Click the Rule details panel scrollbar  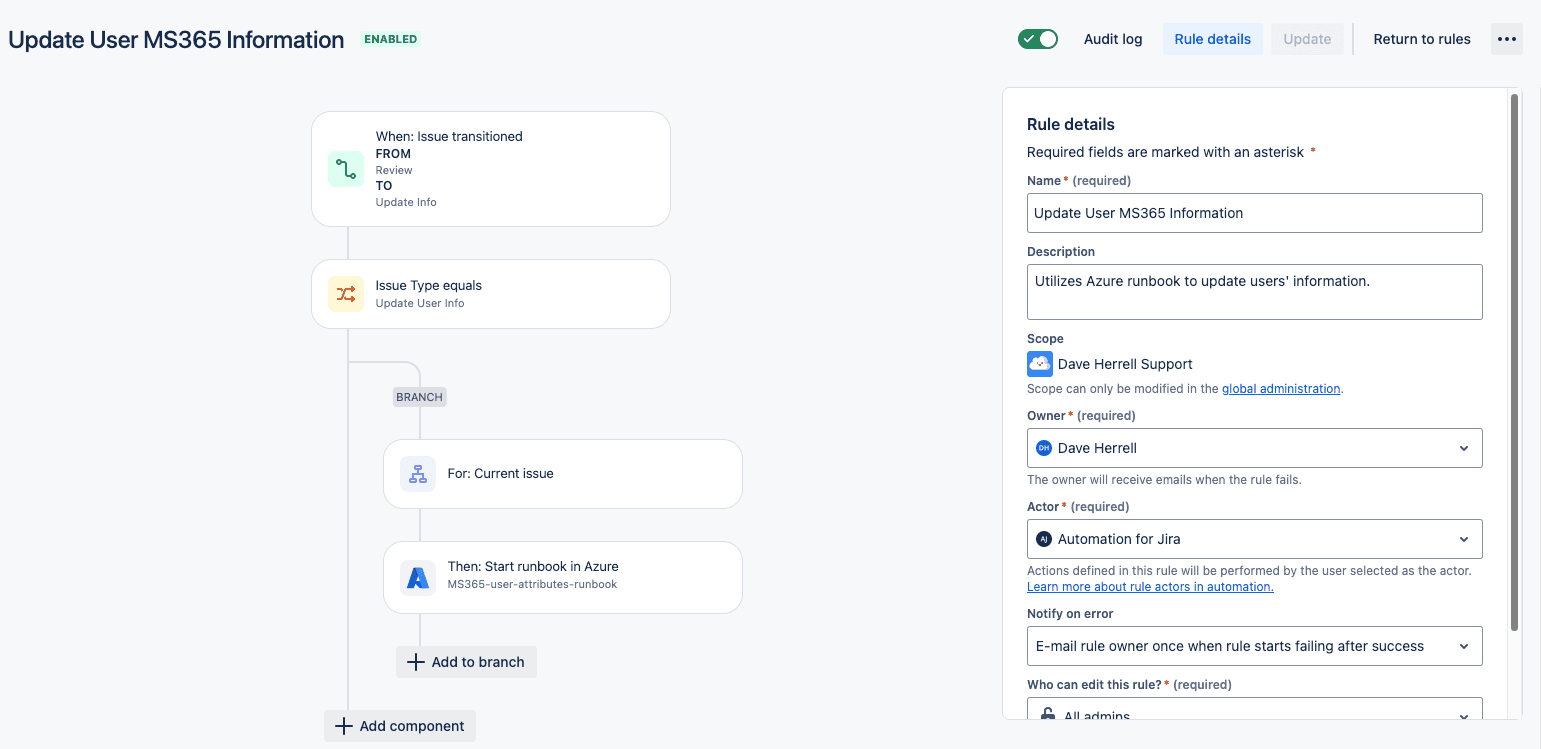click(x=1515, y=362)
